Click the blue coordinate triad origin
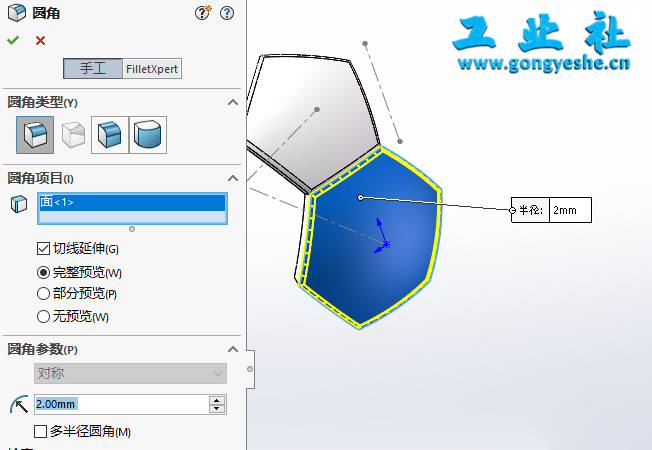This screenshot has width=652, height=450. 386,245
